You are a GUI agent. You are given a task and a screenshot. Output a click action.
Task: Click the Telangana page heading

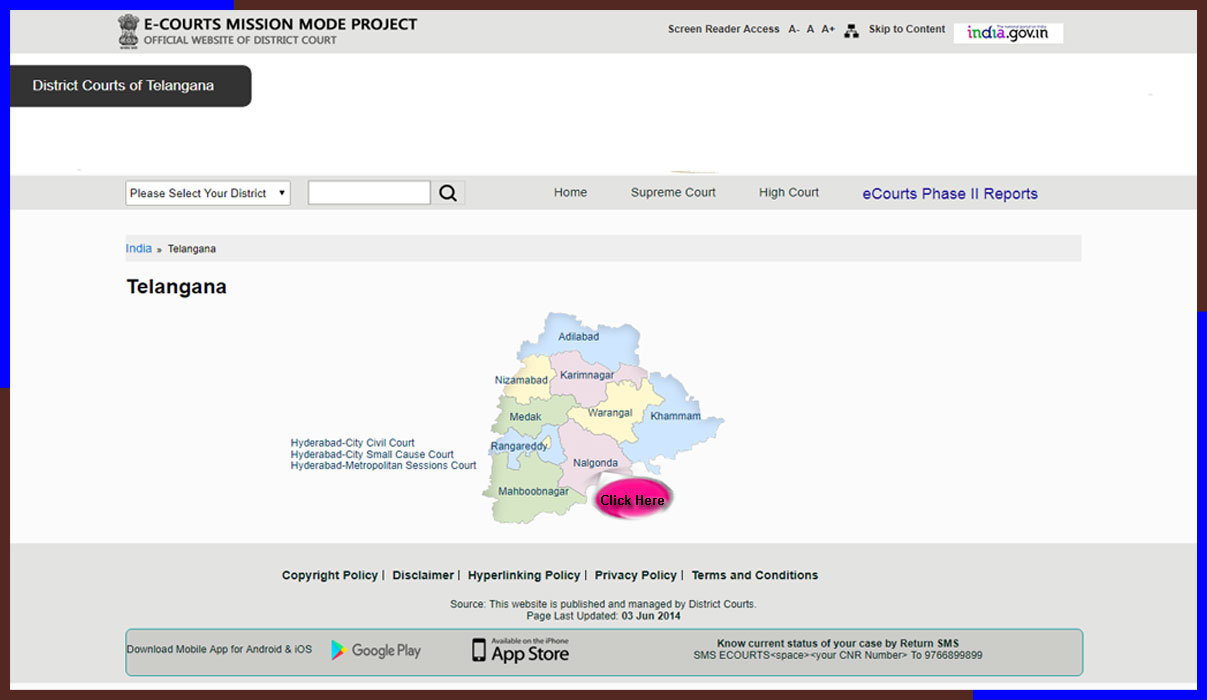pos(176,287)
